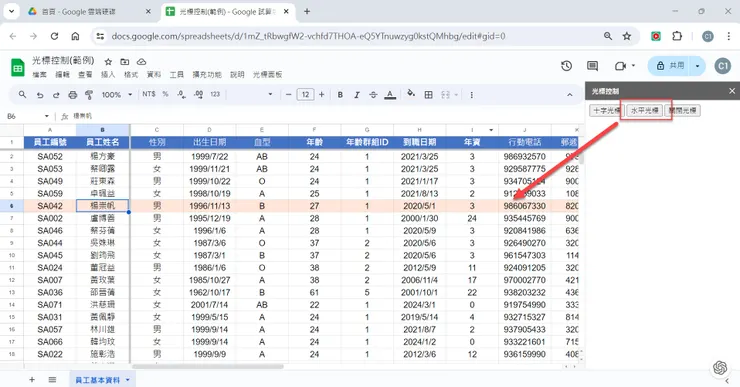Open the 格式 menu
740x387 pixels.
point(131,75)
